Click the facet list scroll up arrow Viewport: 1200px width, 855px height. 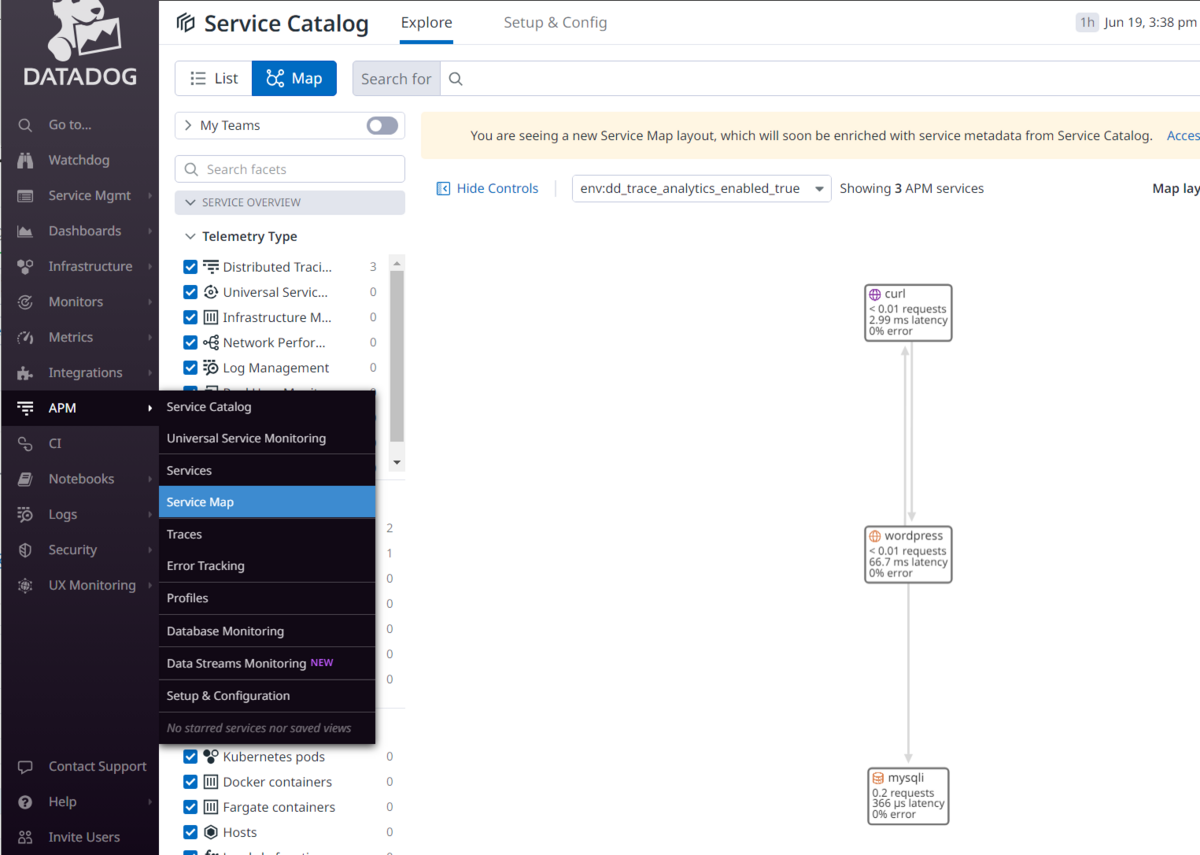(397, 263)
